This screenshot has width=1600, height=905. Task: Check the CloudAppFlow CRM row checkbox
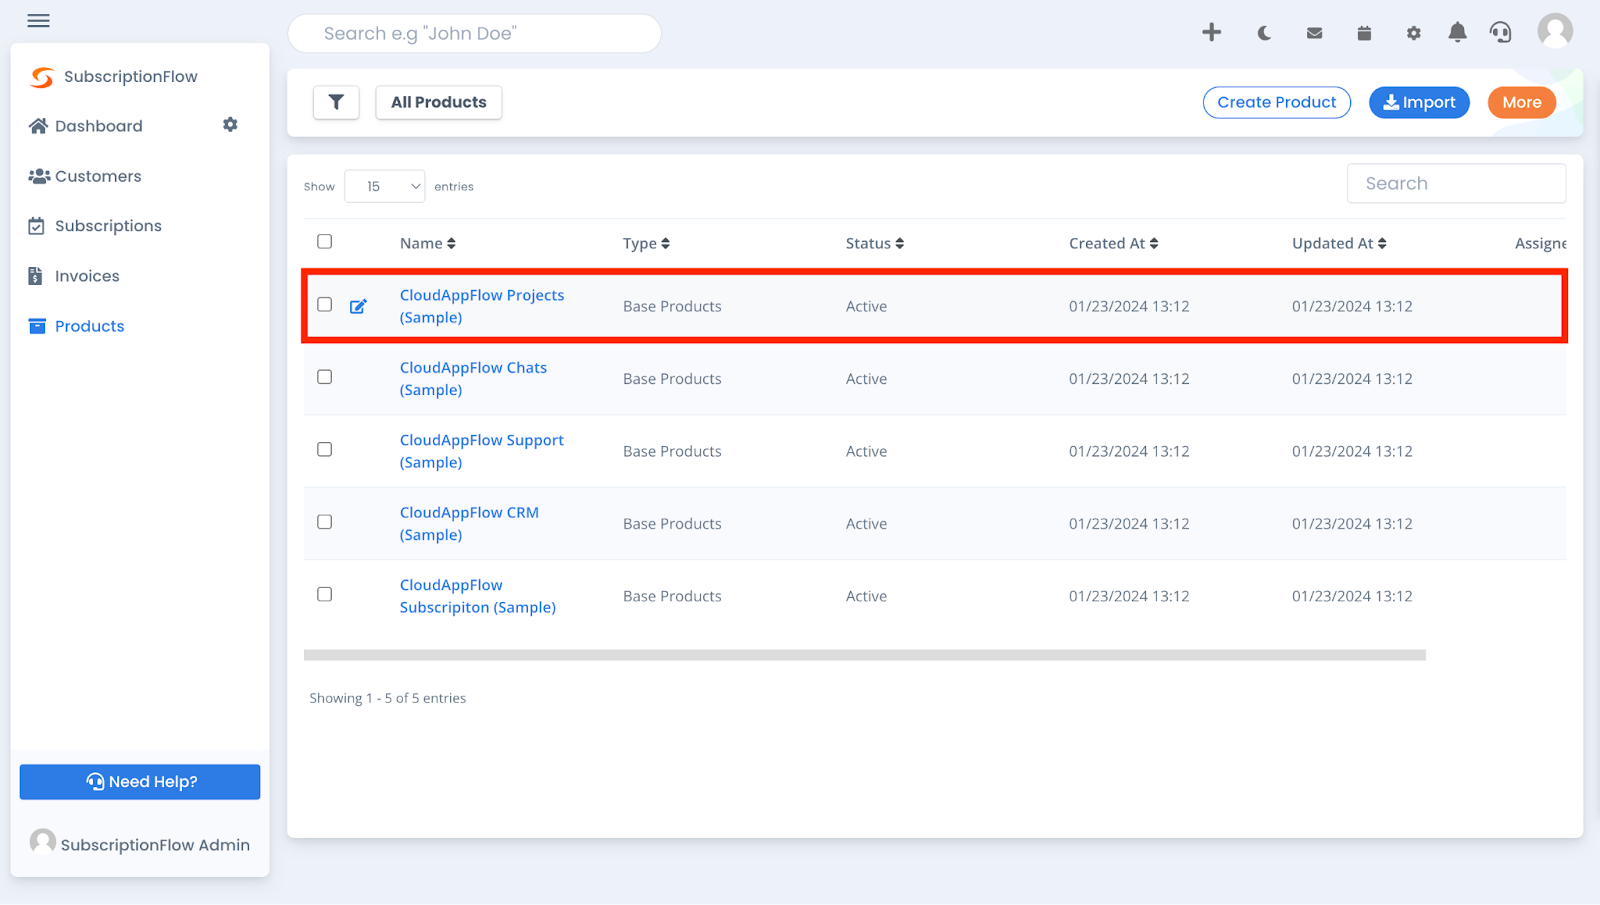click(324, 522)
